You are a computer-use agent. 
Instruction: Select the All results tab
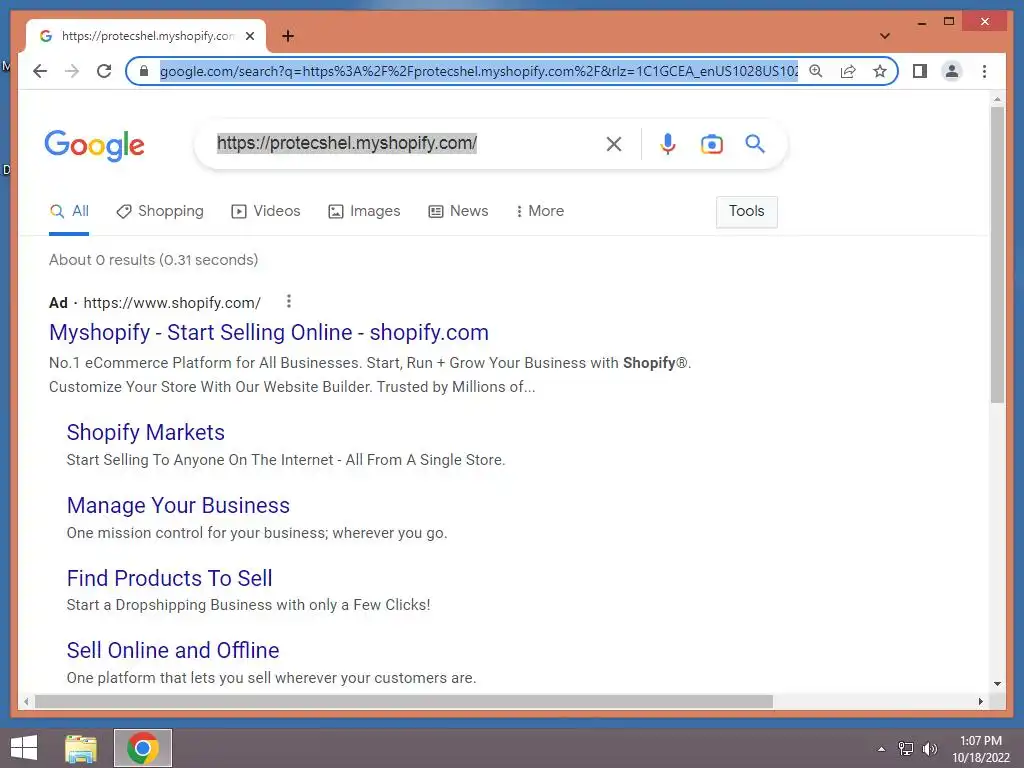(x=69, y=212)
